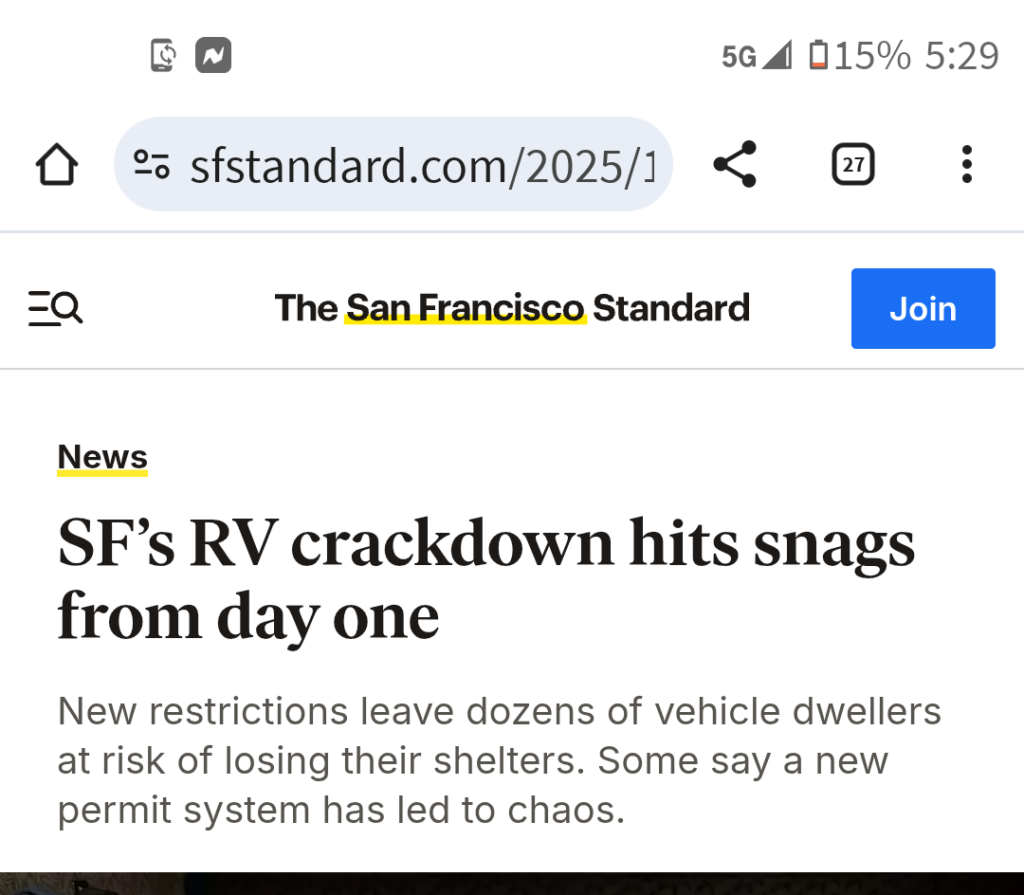Image resolution: width=1024 pixels, height=895 pixels.
Task: Tap the 5:29 clock in status bar
Action: click(x=961, y=56)
